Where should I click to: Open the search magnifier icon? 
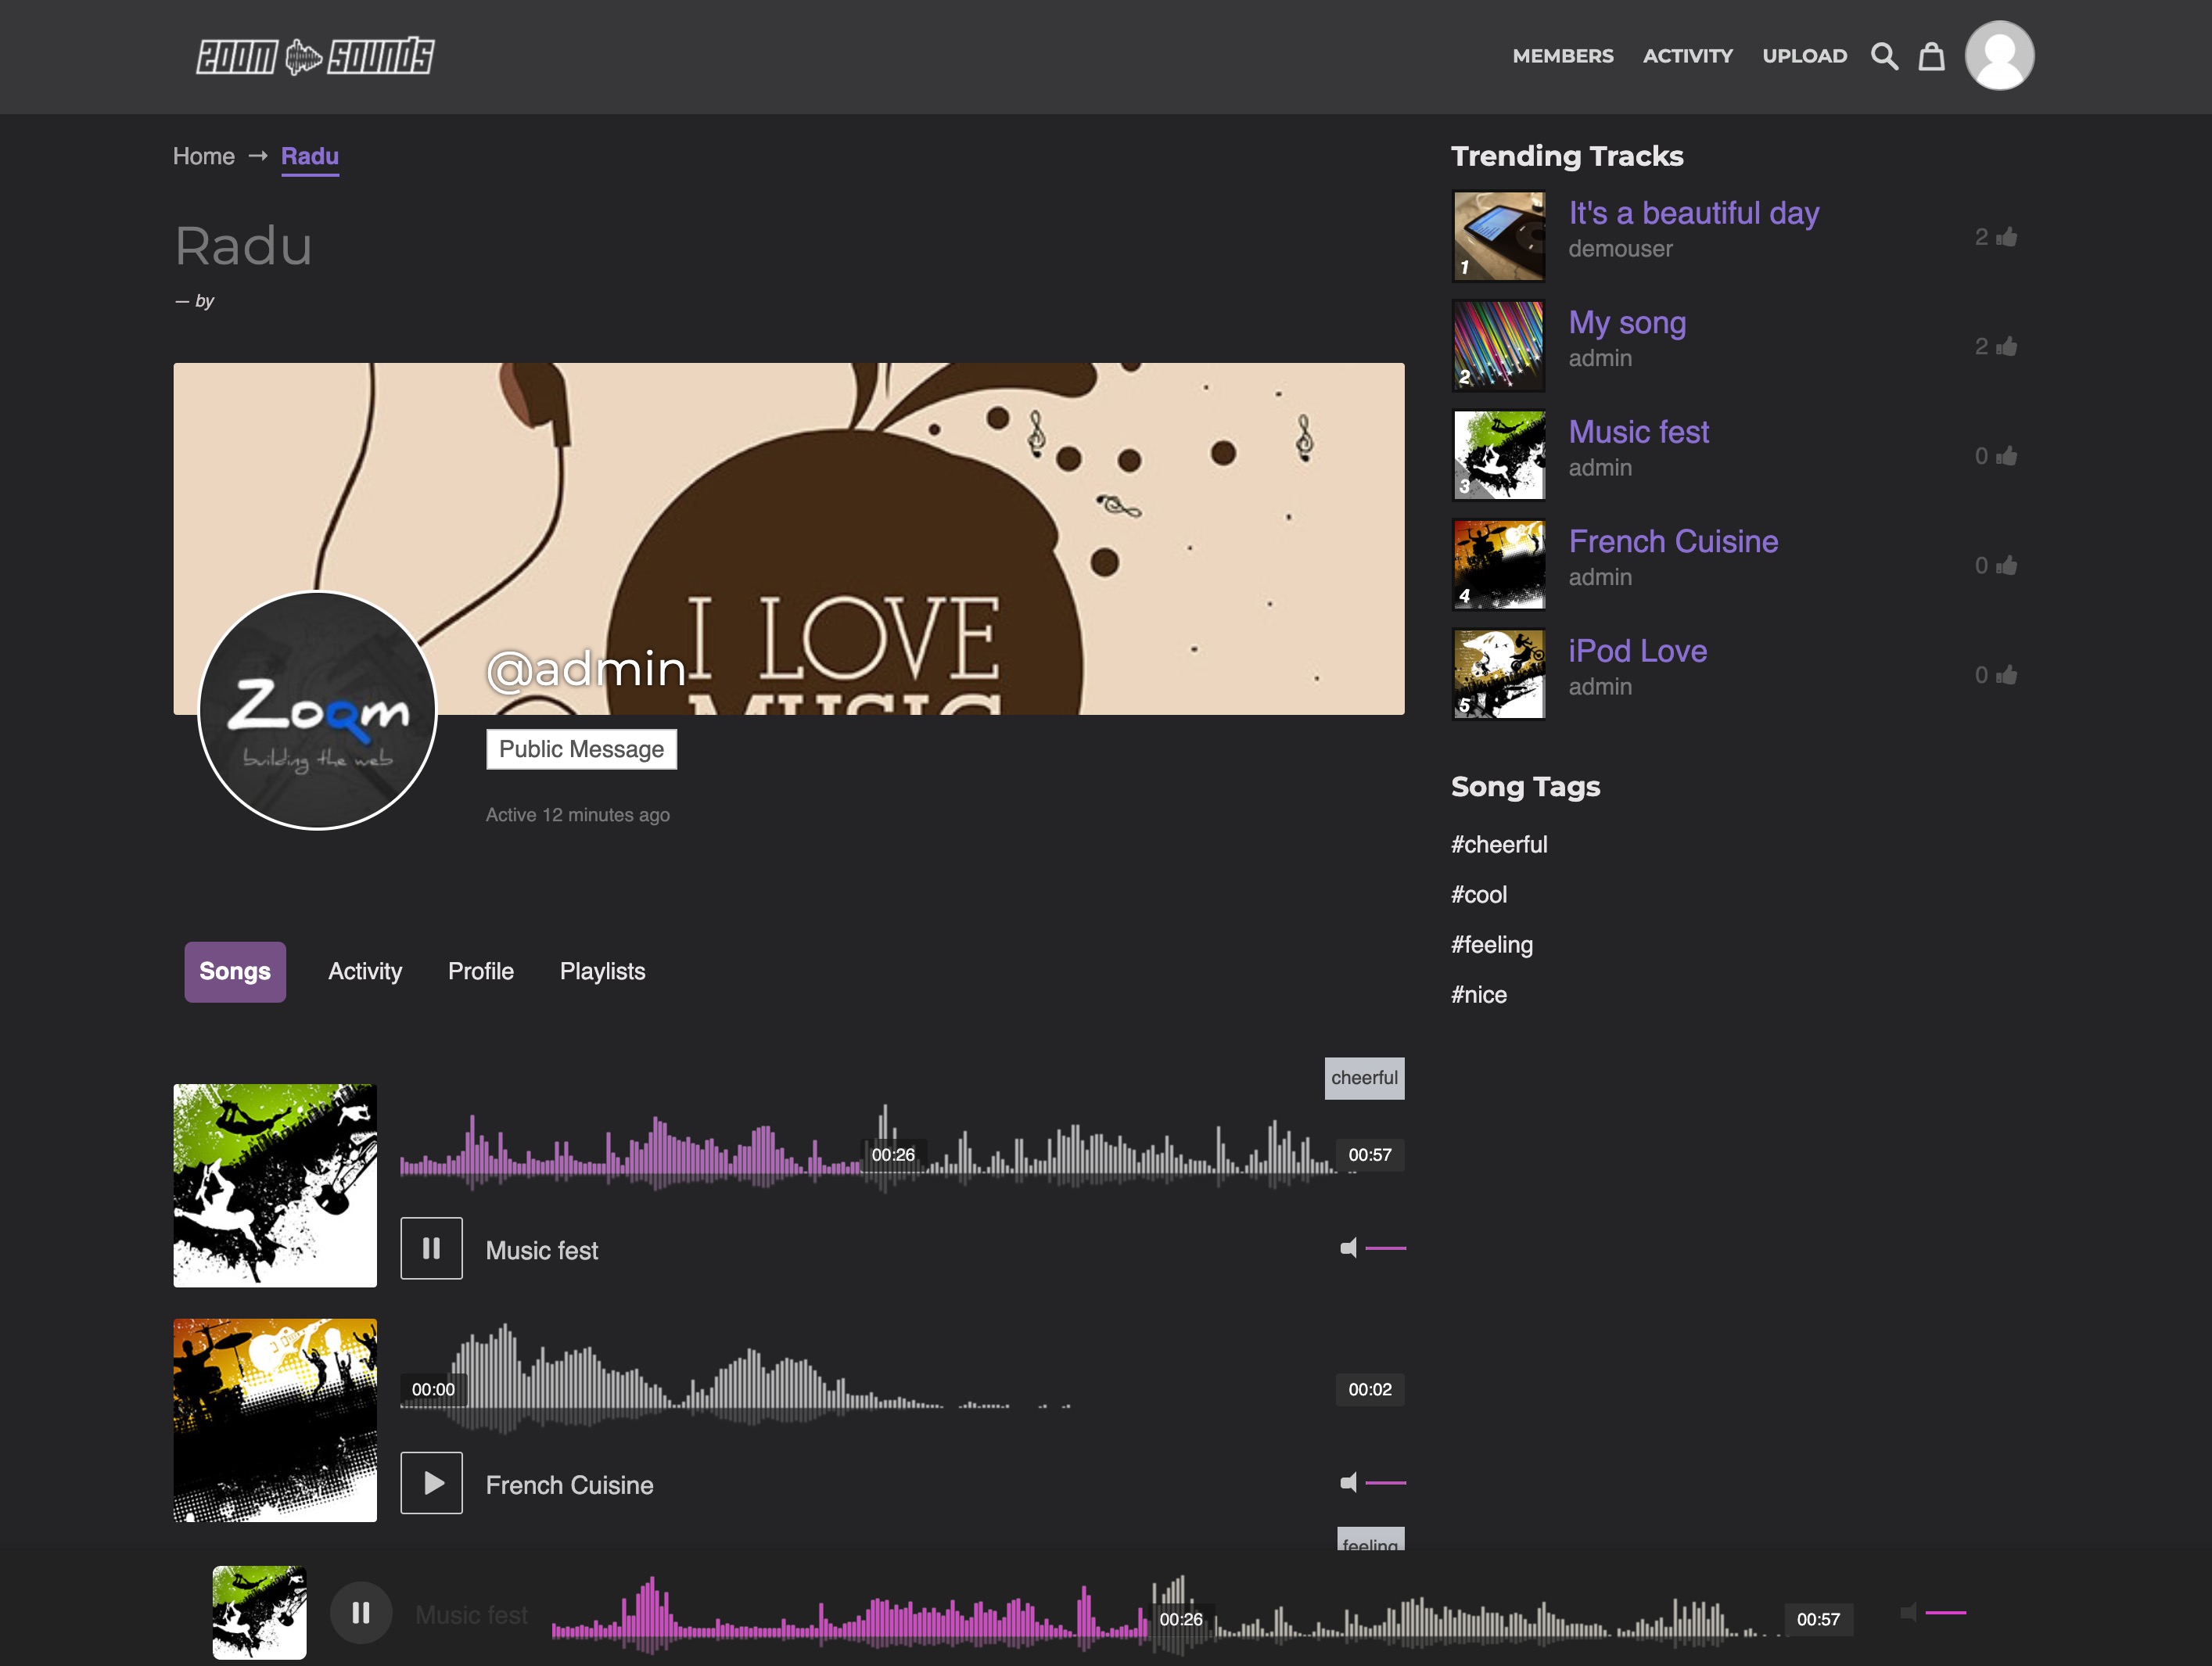point(1884,56)
